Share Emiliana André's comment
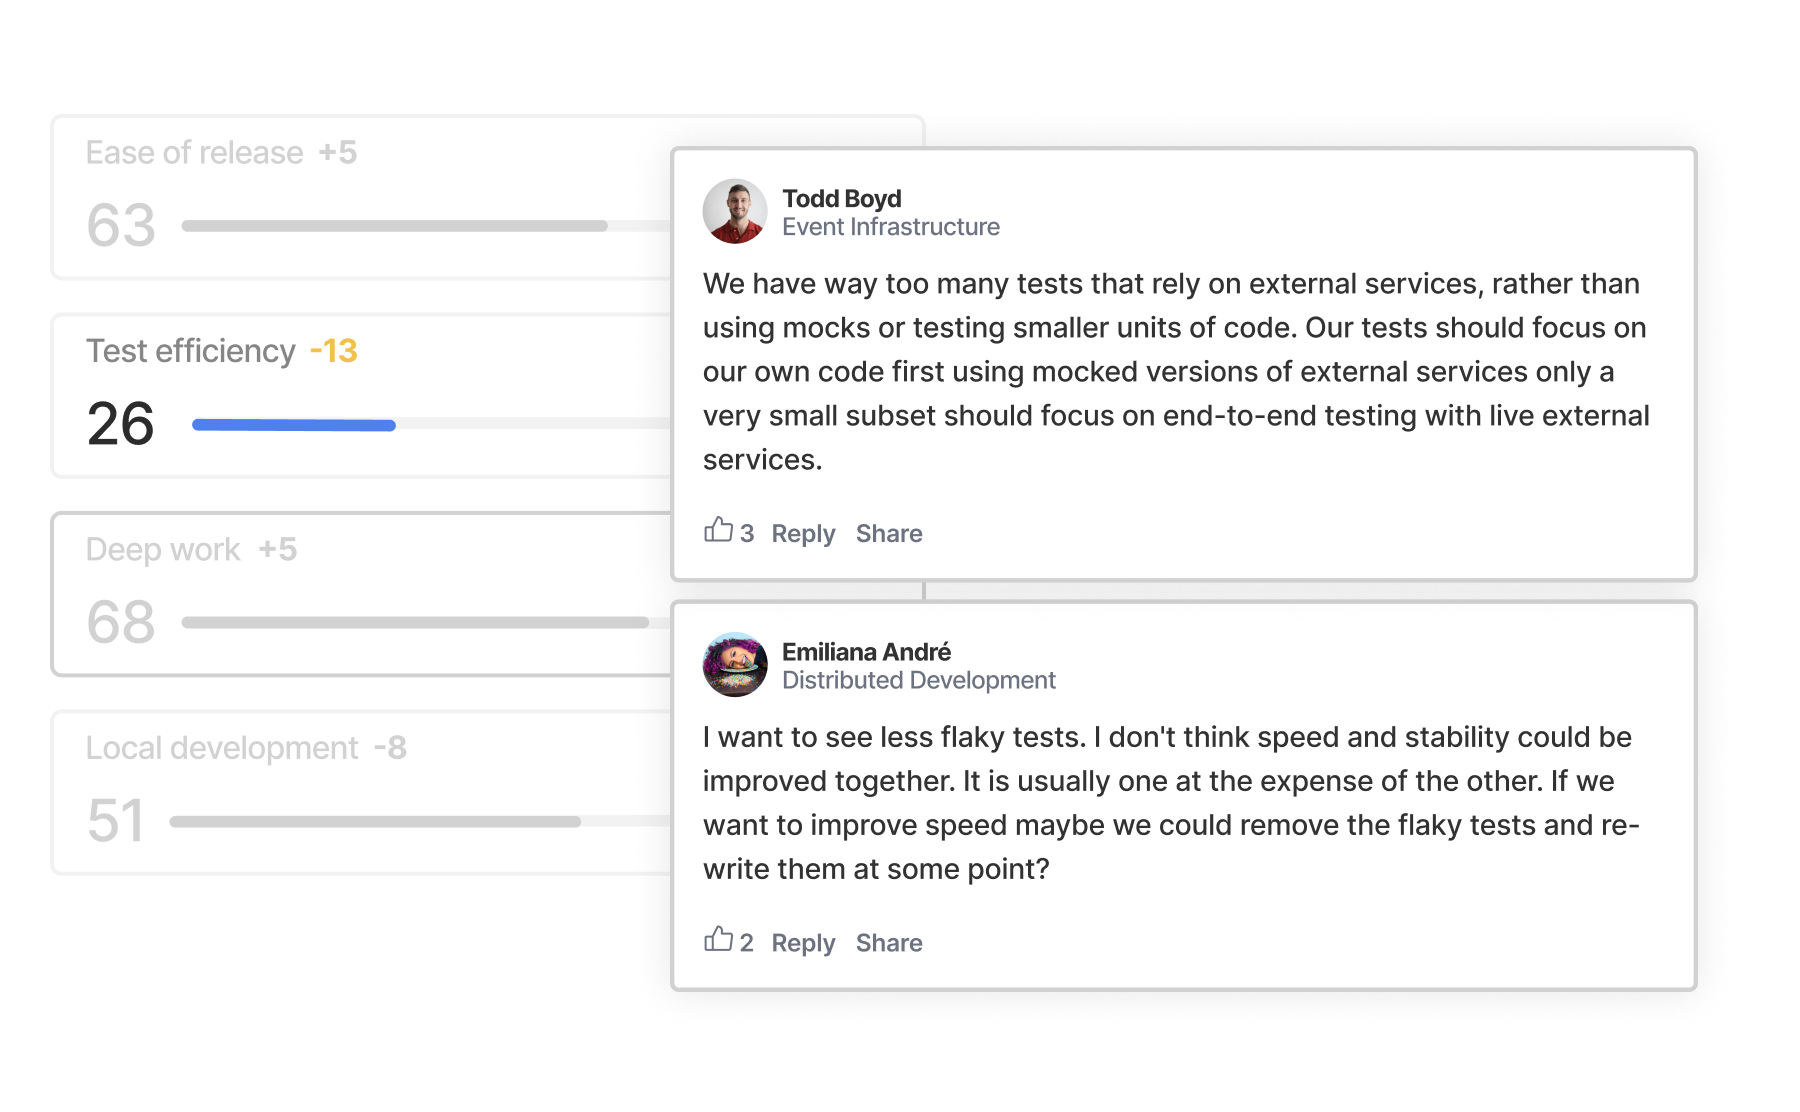 (x=889, y=943)
